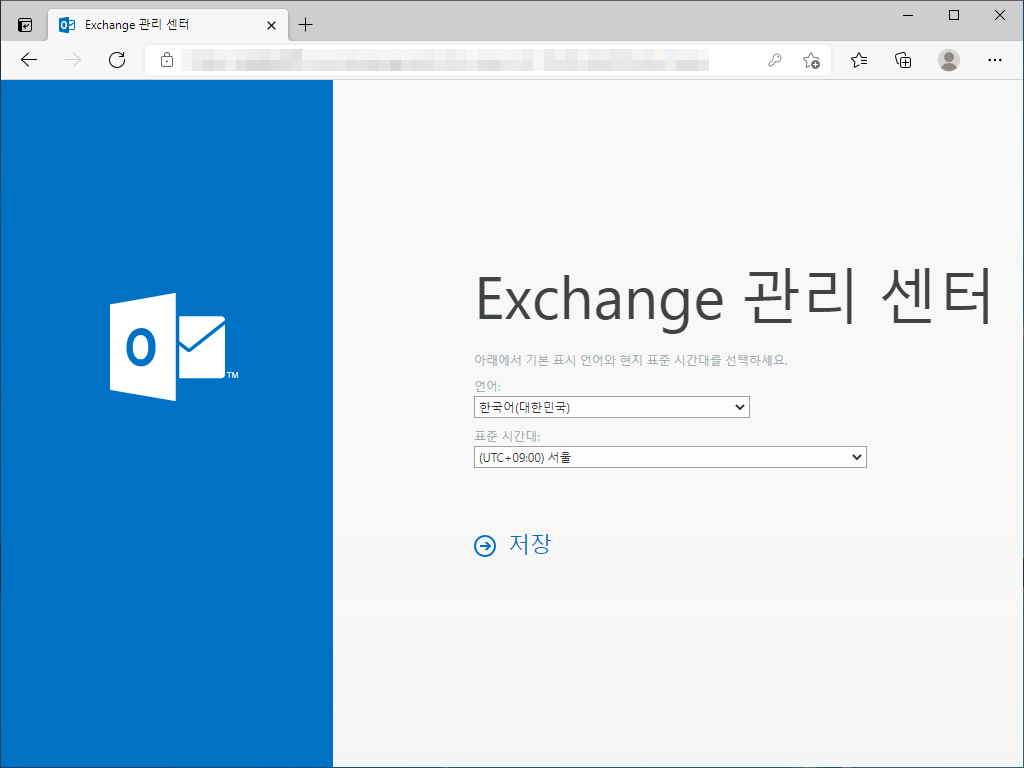
Task: Click the lock site-info icon
Action: click(167, 60)
